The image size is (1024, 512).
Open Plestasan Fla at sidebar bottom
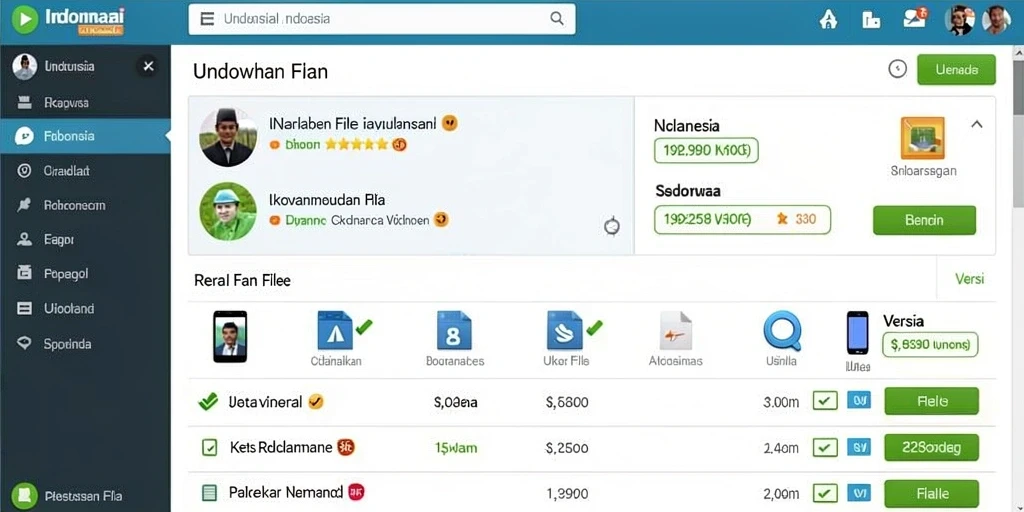[x=85, y=496]
